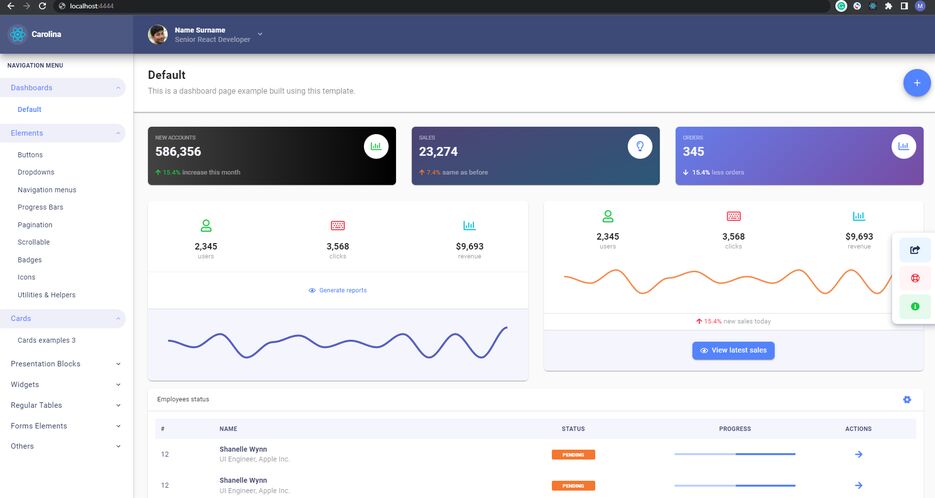
Task: Expand the Presentation Blocks menu
Action: (x=65, y=364)
